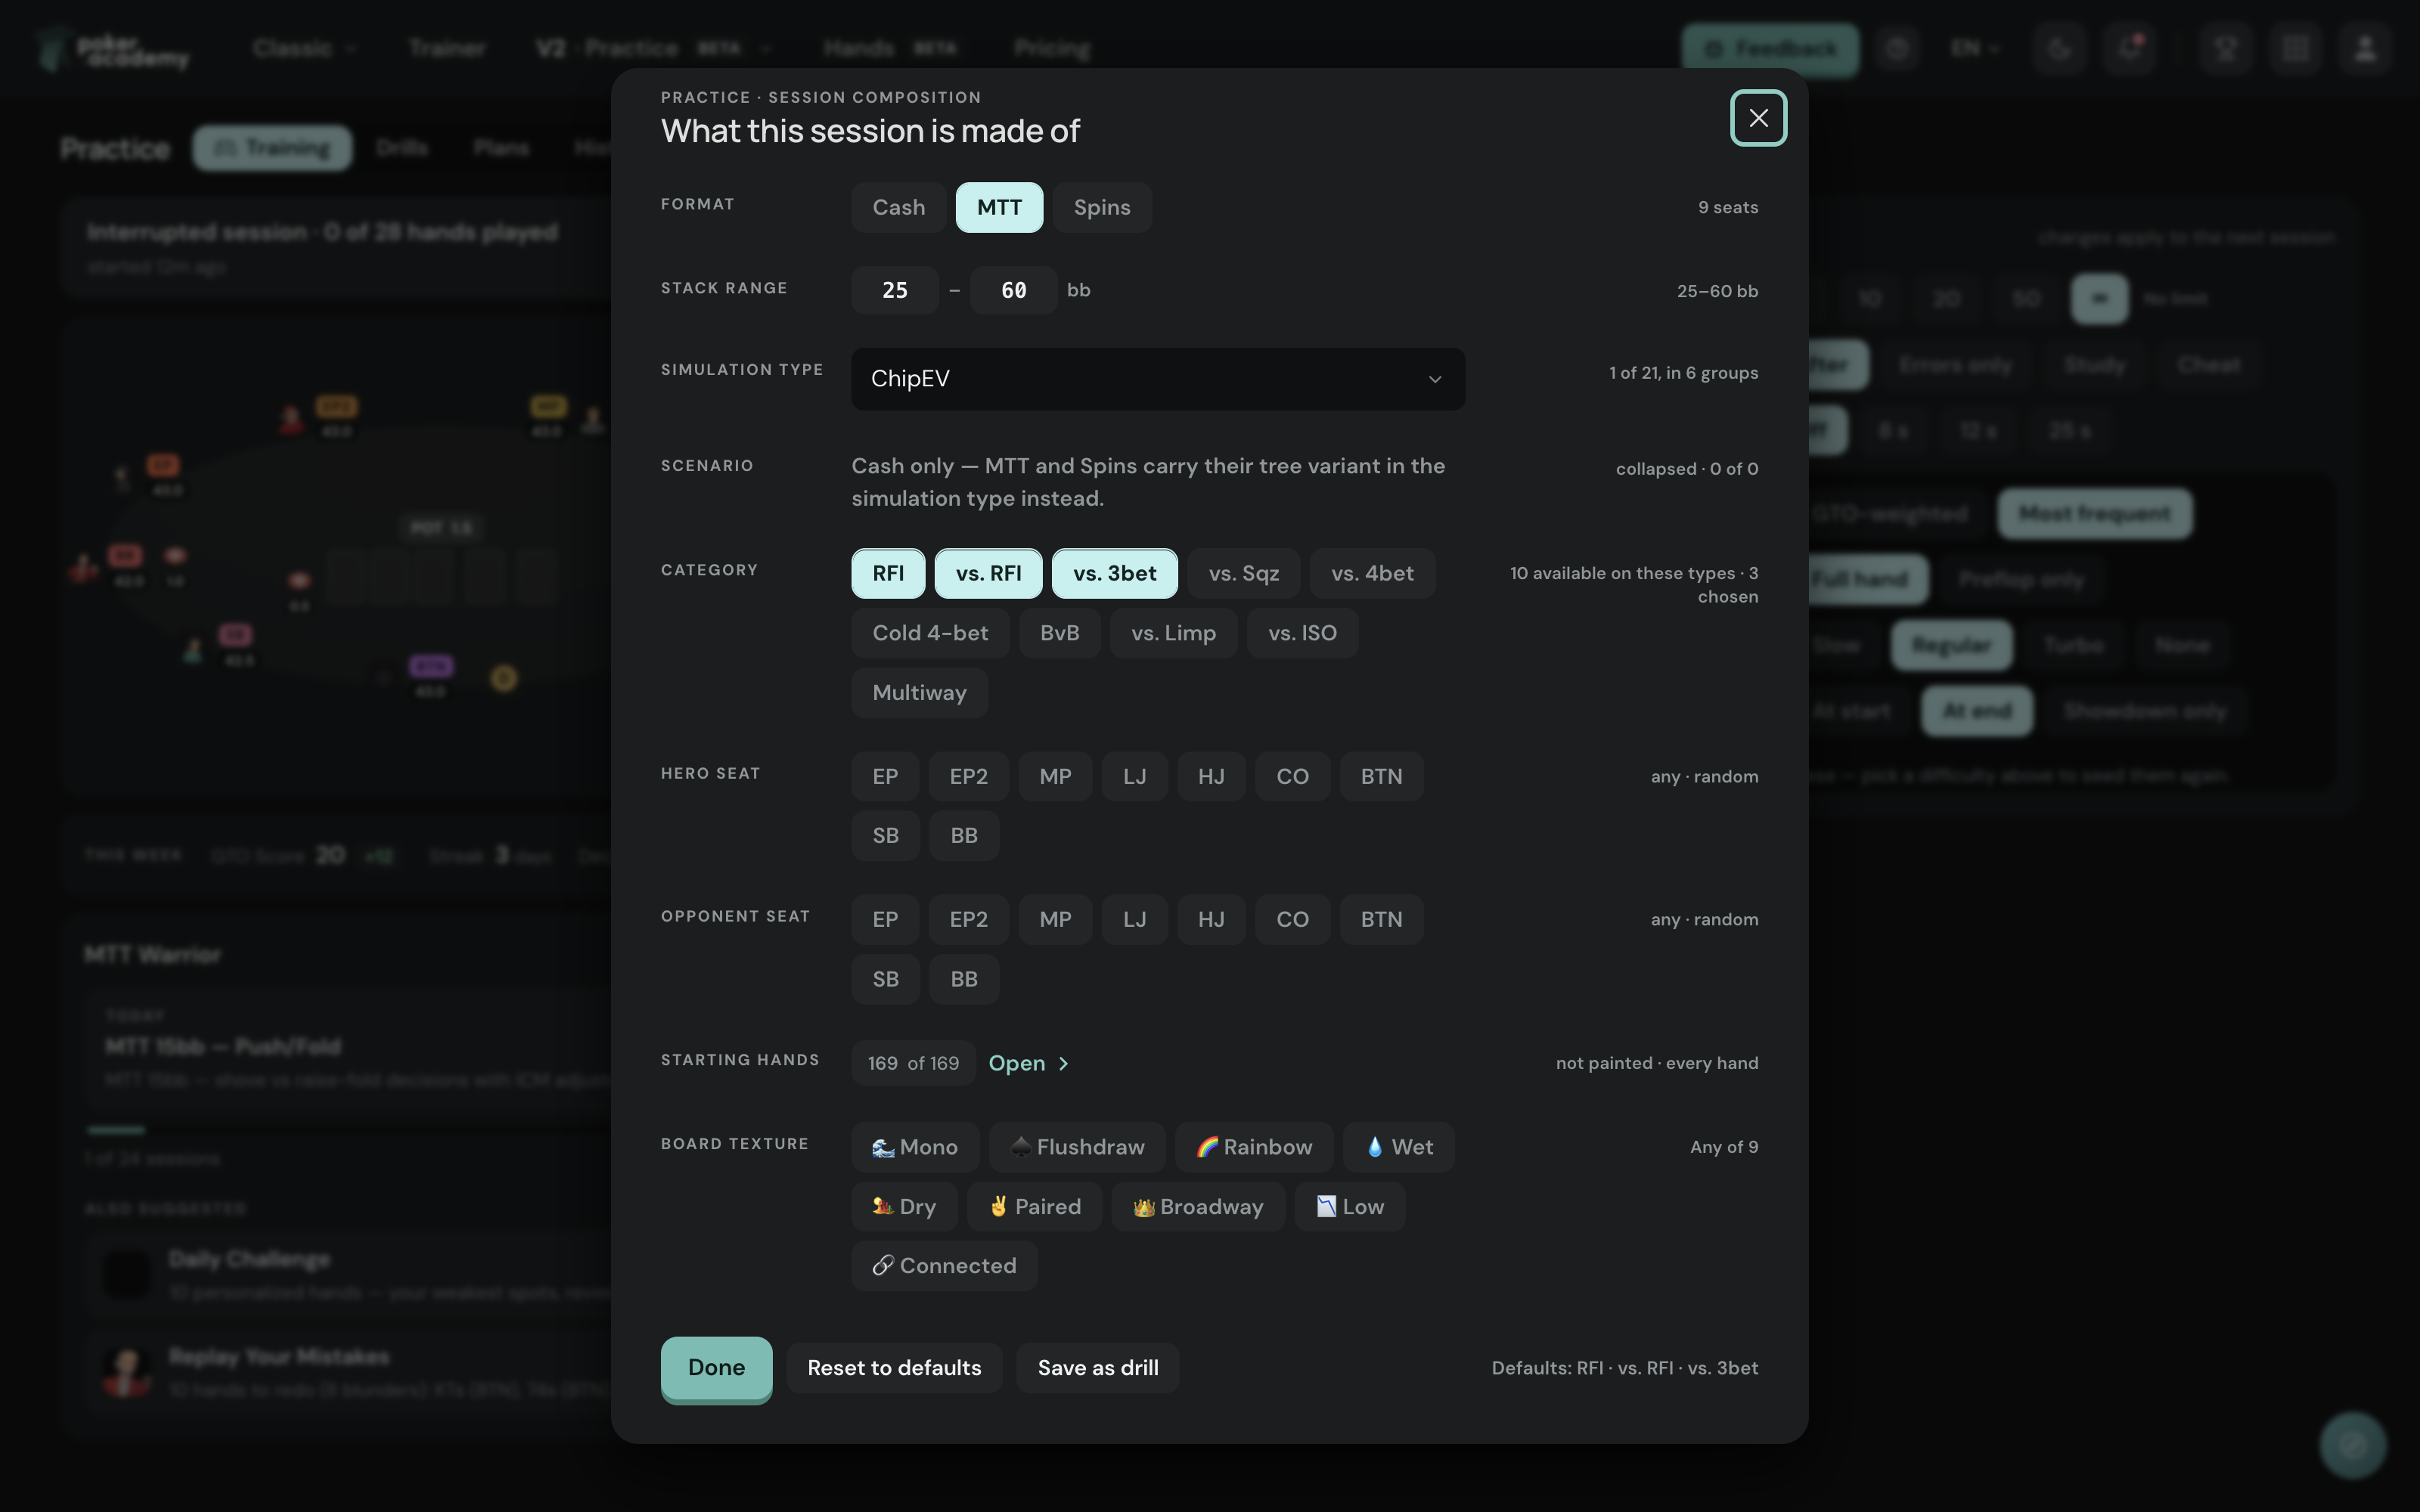Pick MP as hero seat
This screenshot has width=2420, height=1512.
point(1055,776)
